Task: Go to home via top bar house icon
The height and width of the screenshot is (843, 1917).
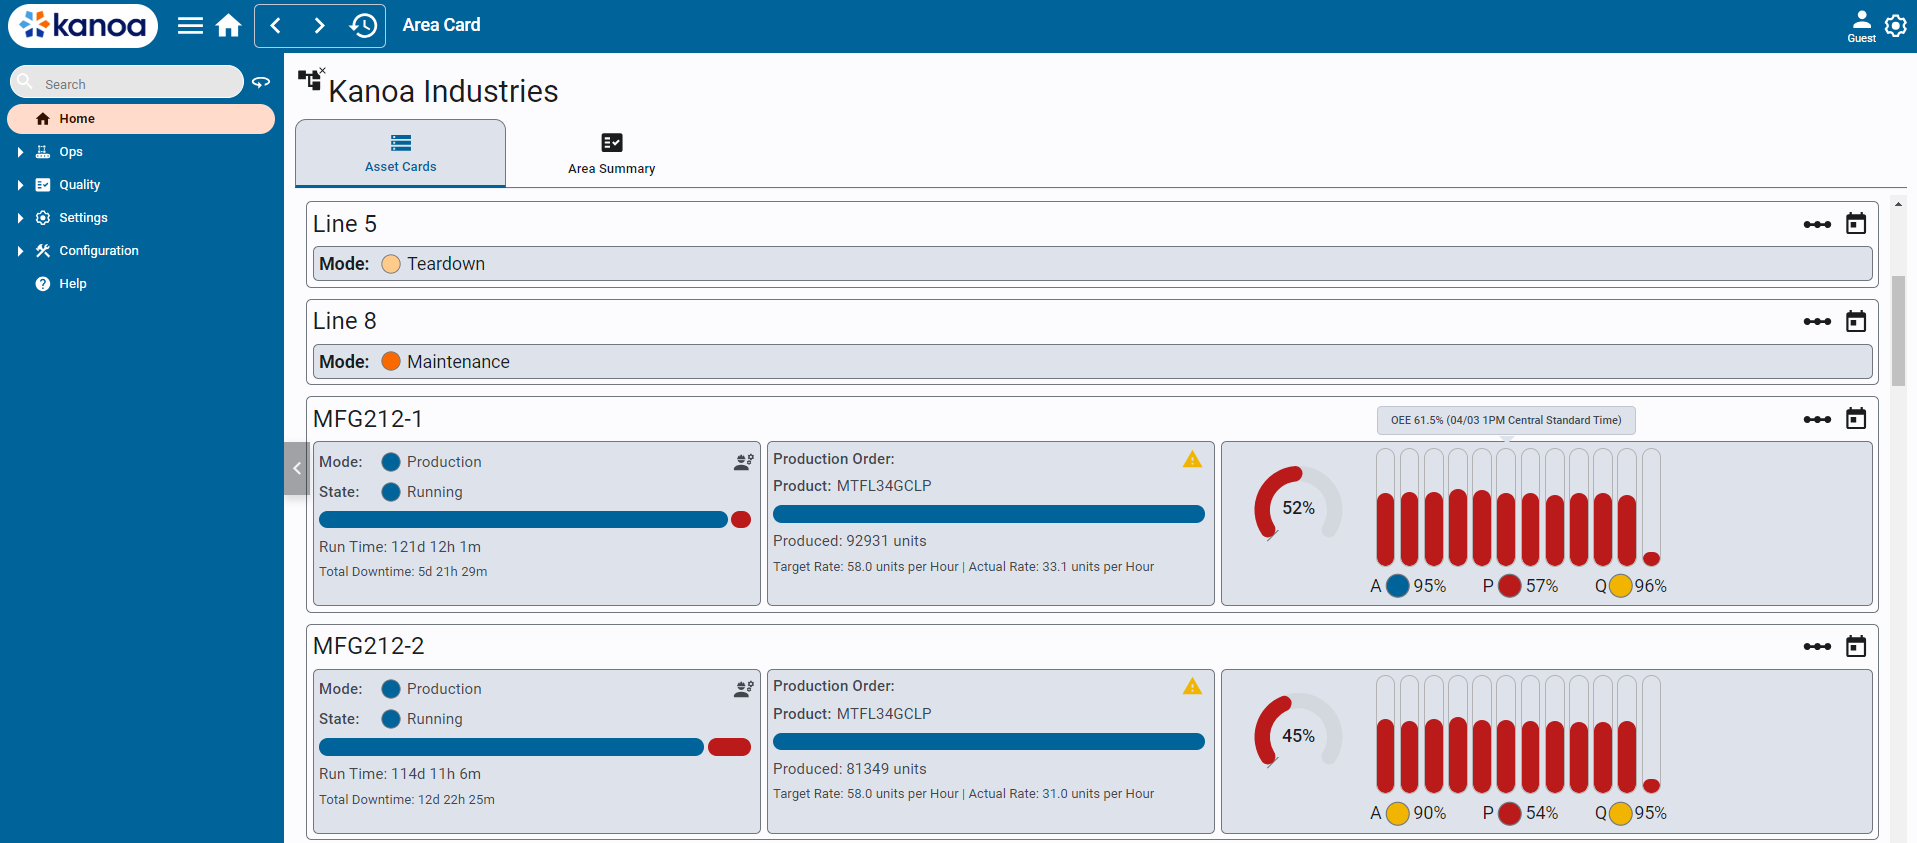Action: coord(229,26)
